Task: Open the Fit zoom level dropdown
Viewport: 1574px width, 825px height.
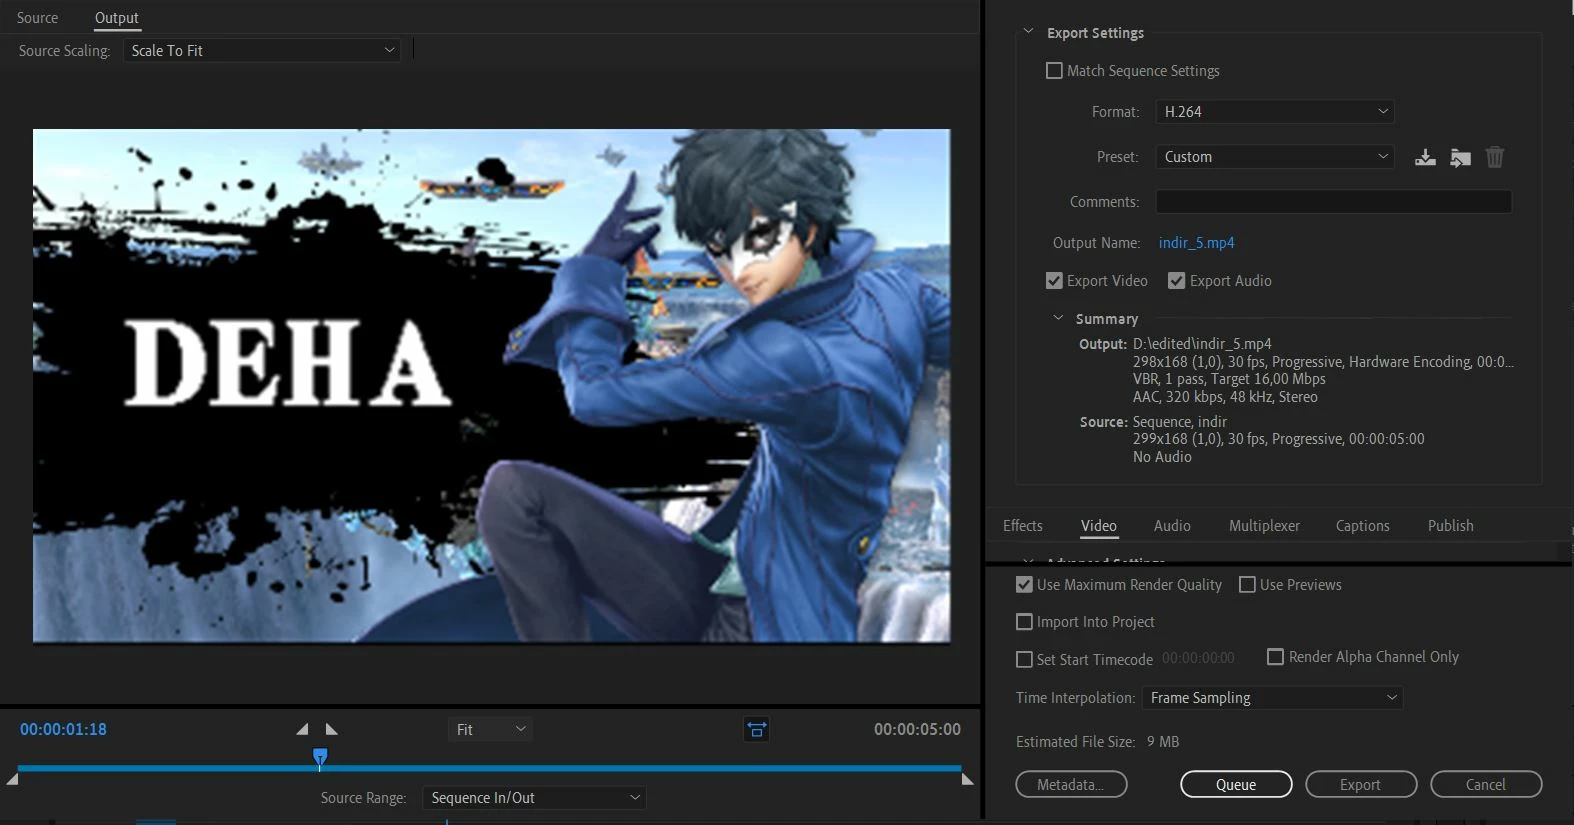Action: [490, 730]
